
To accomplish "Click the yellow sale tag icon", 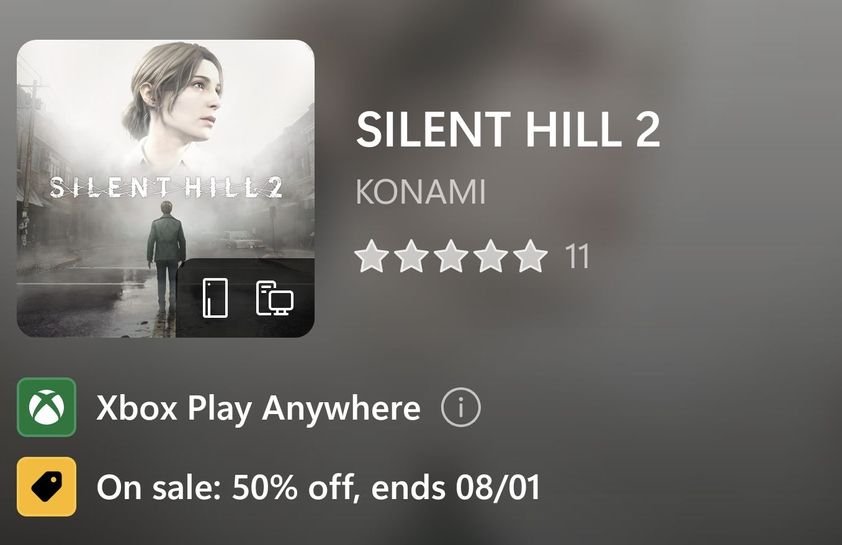I will 46,487.
